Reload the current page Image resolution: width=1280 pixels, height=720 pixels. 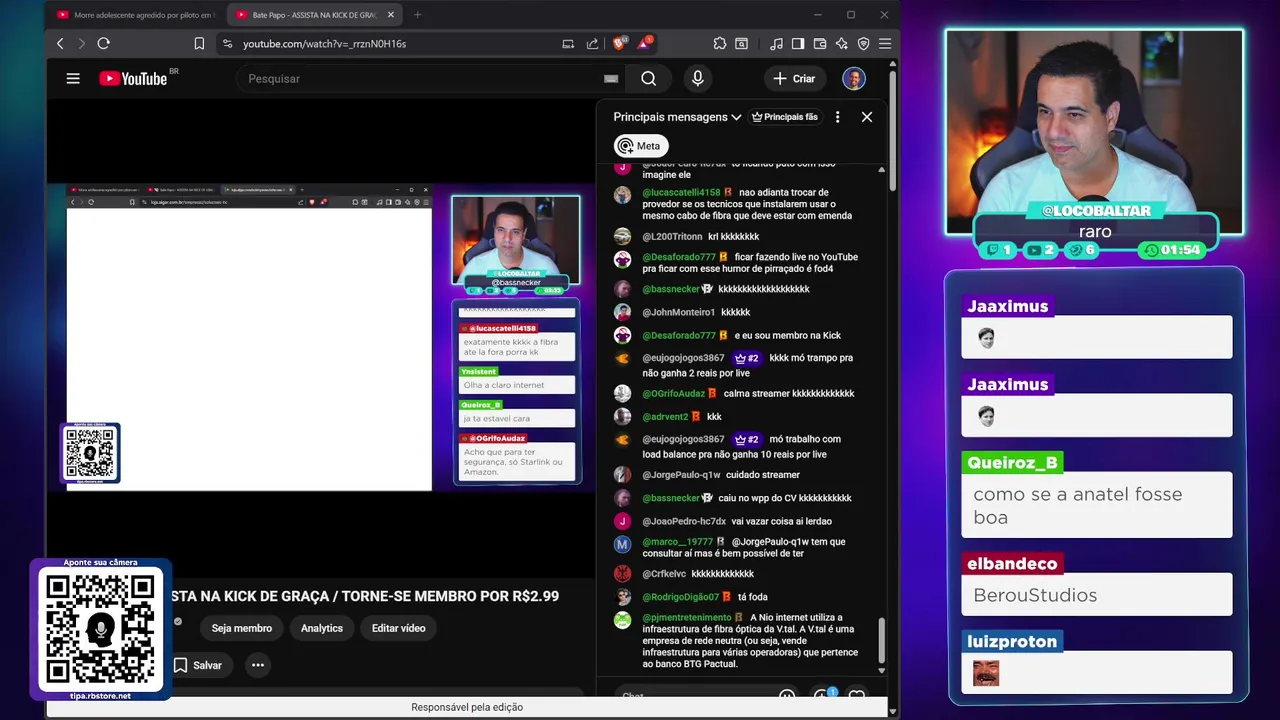coord(103,44)
